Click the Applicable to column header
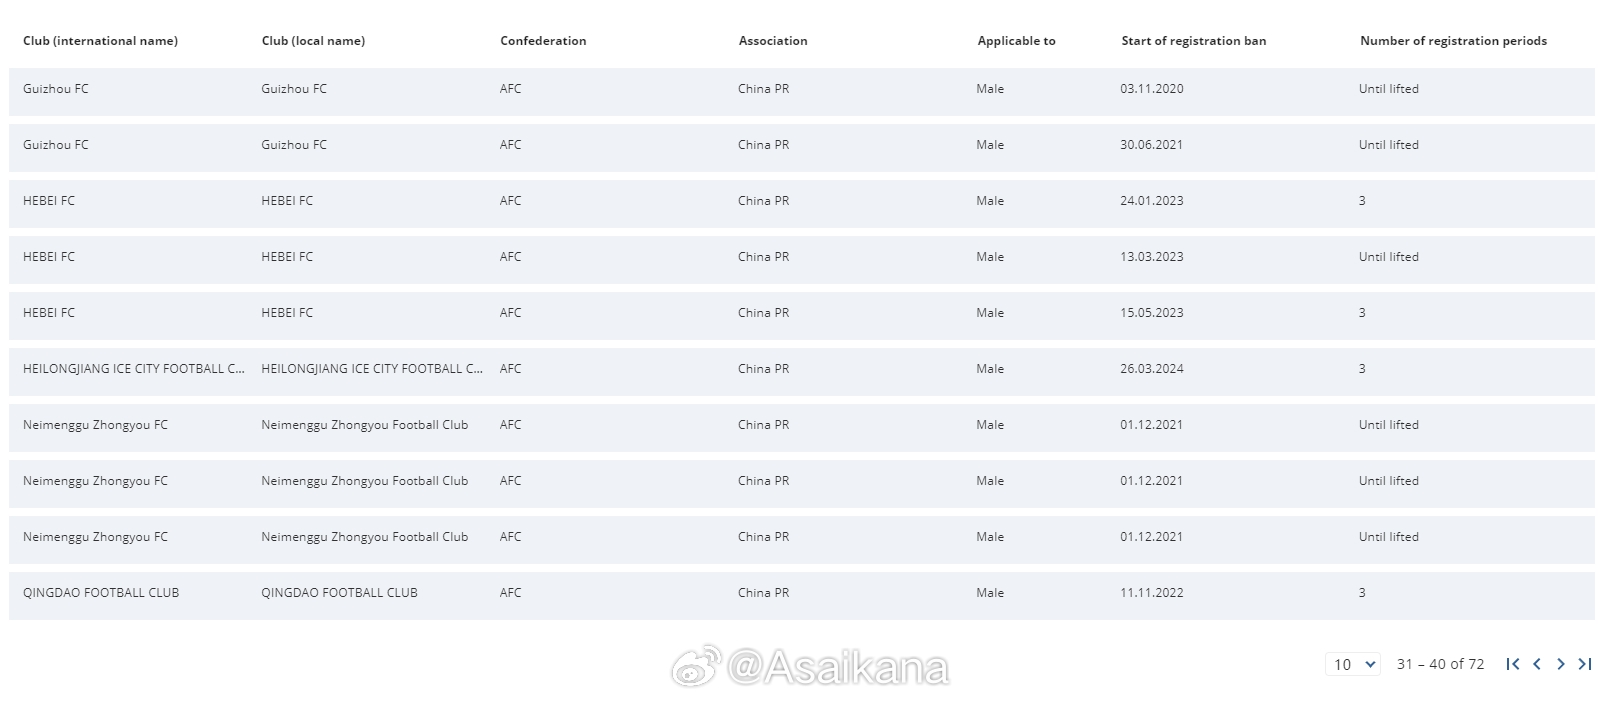 point(1016,41)
